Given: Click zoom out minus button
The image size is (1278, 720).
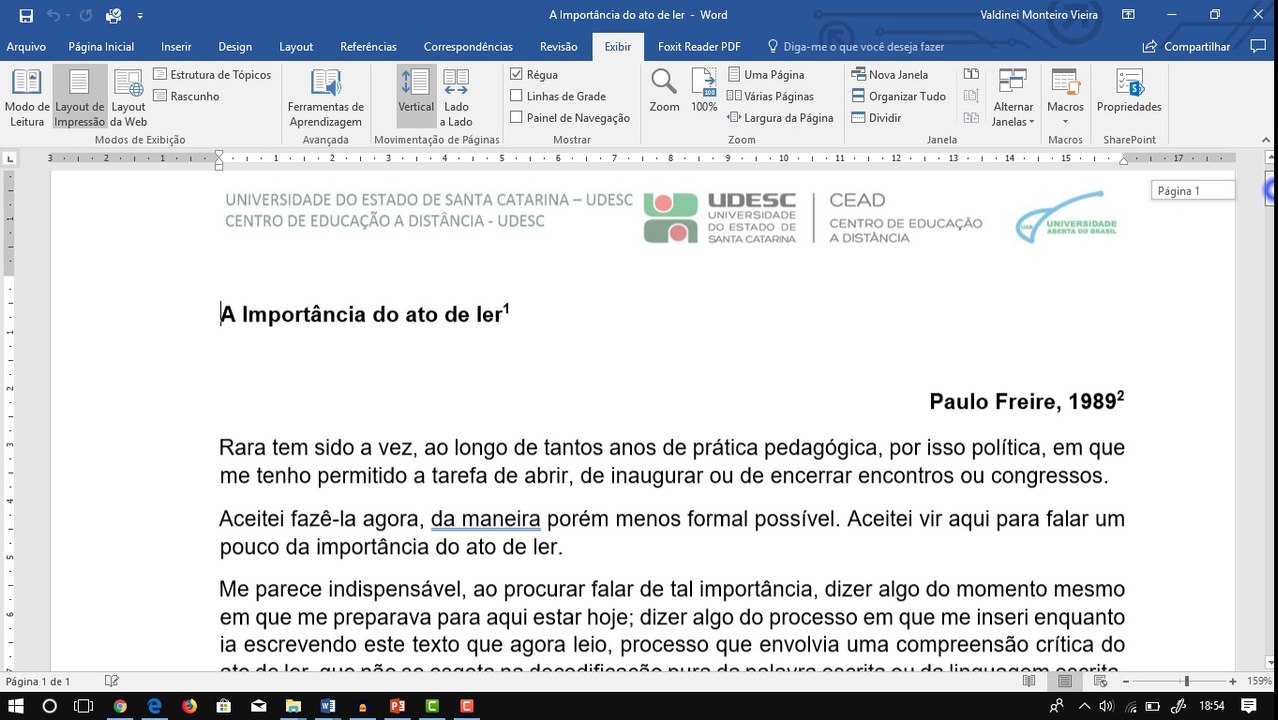Looking at the screenshot, I should tap(1125, 681).
